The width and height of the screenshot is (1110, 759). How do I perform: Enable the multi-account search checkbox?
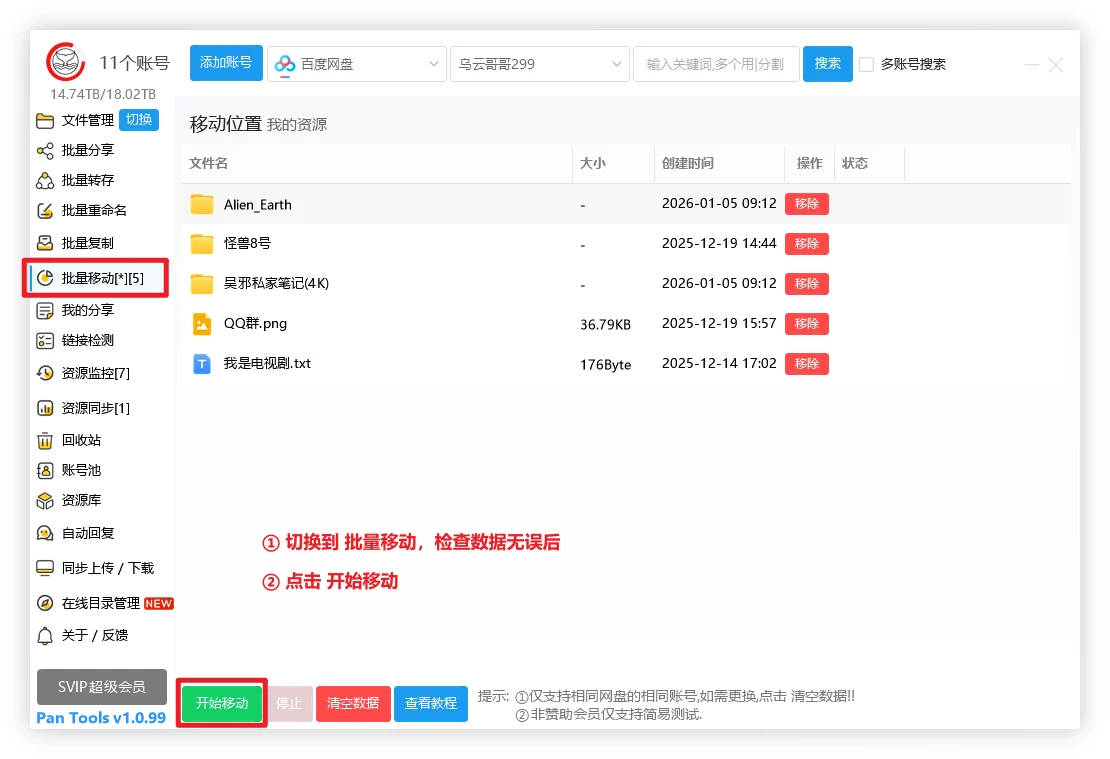coord(867,65)
